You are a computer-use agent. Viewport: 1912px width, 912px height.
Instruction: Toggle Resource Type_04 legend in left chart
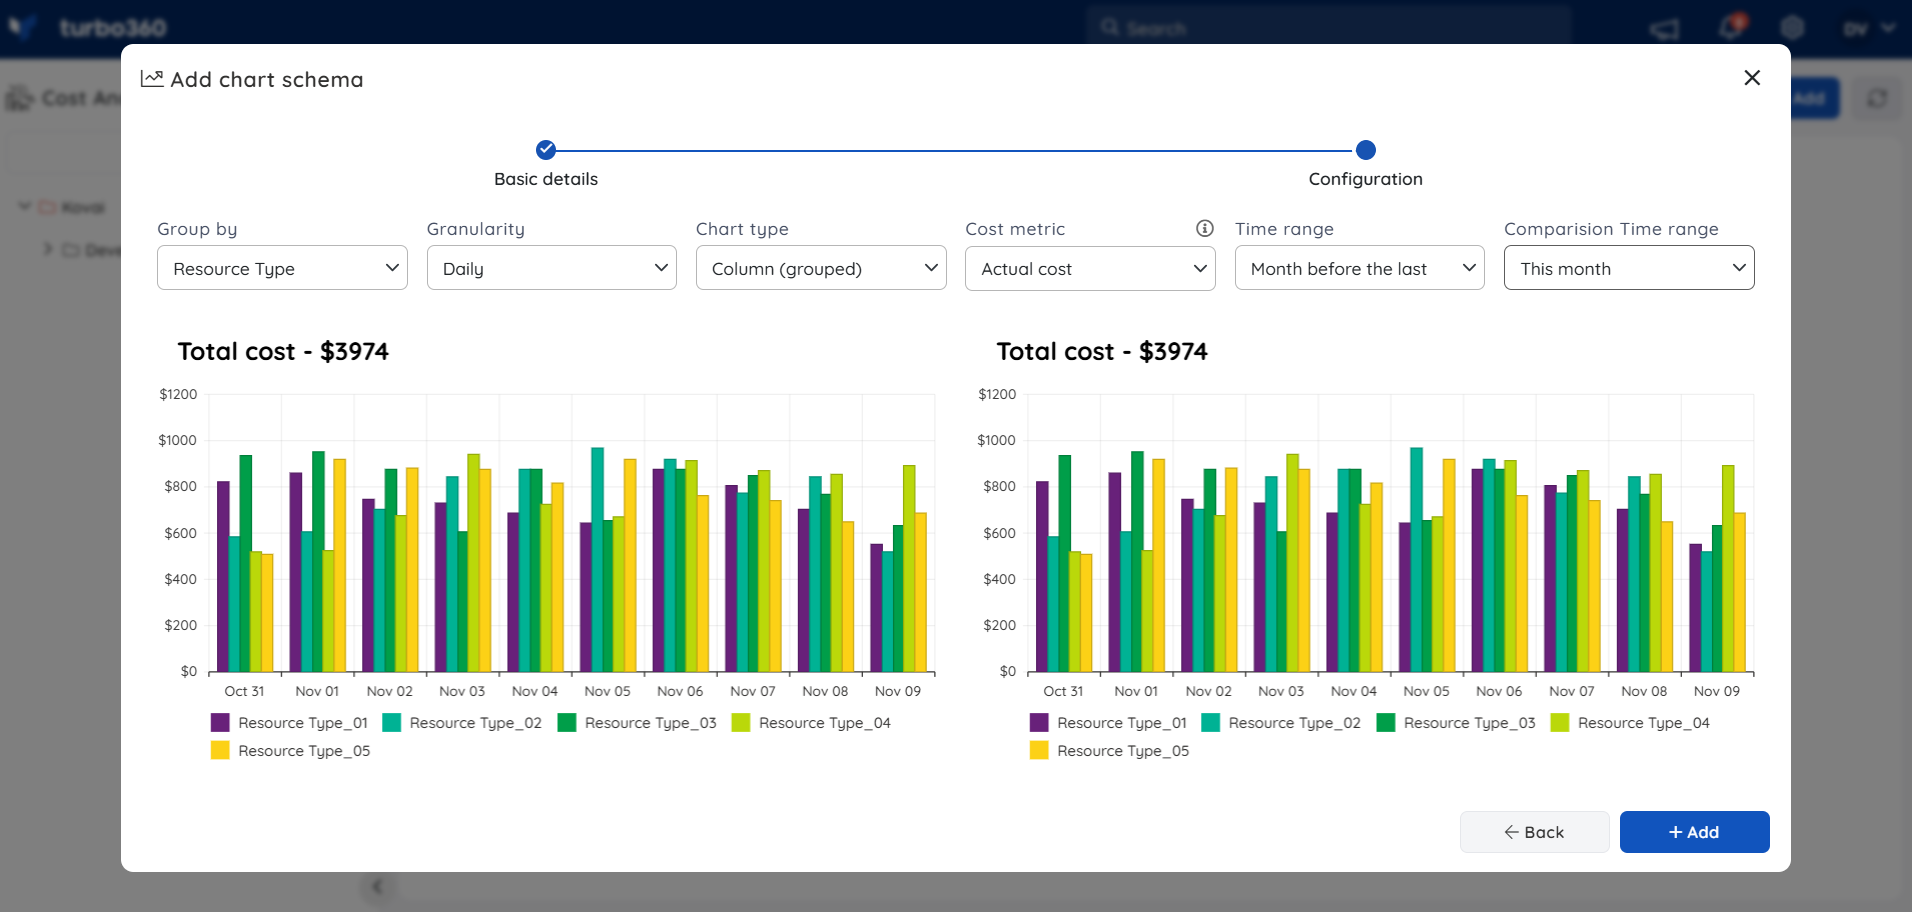tap(811, 723)
